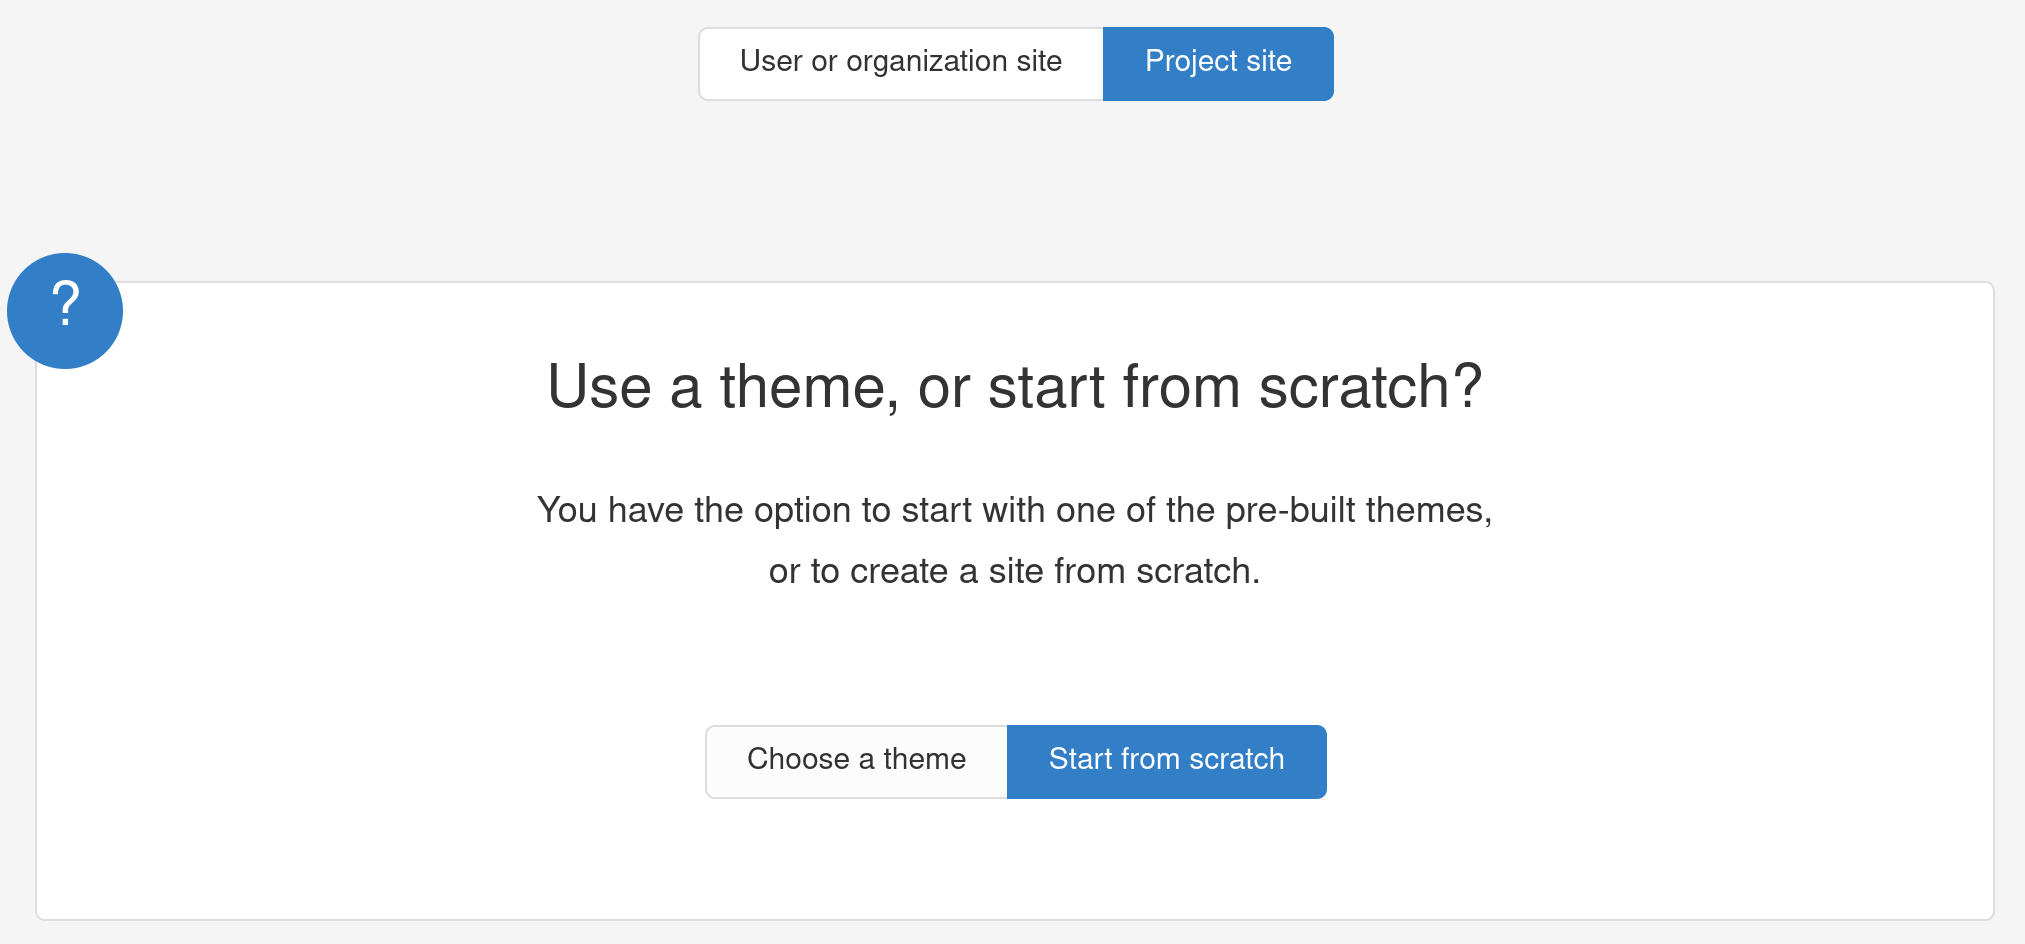Click the text about pre-built themes
Screen dimensions: 2025x944
point(1014,510)
